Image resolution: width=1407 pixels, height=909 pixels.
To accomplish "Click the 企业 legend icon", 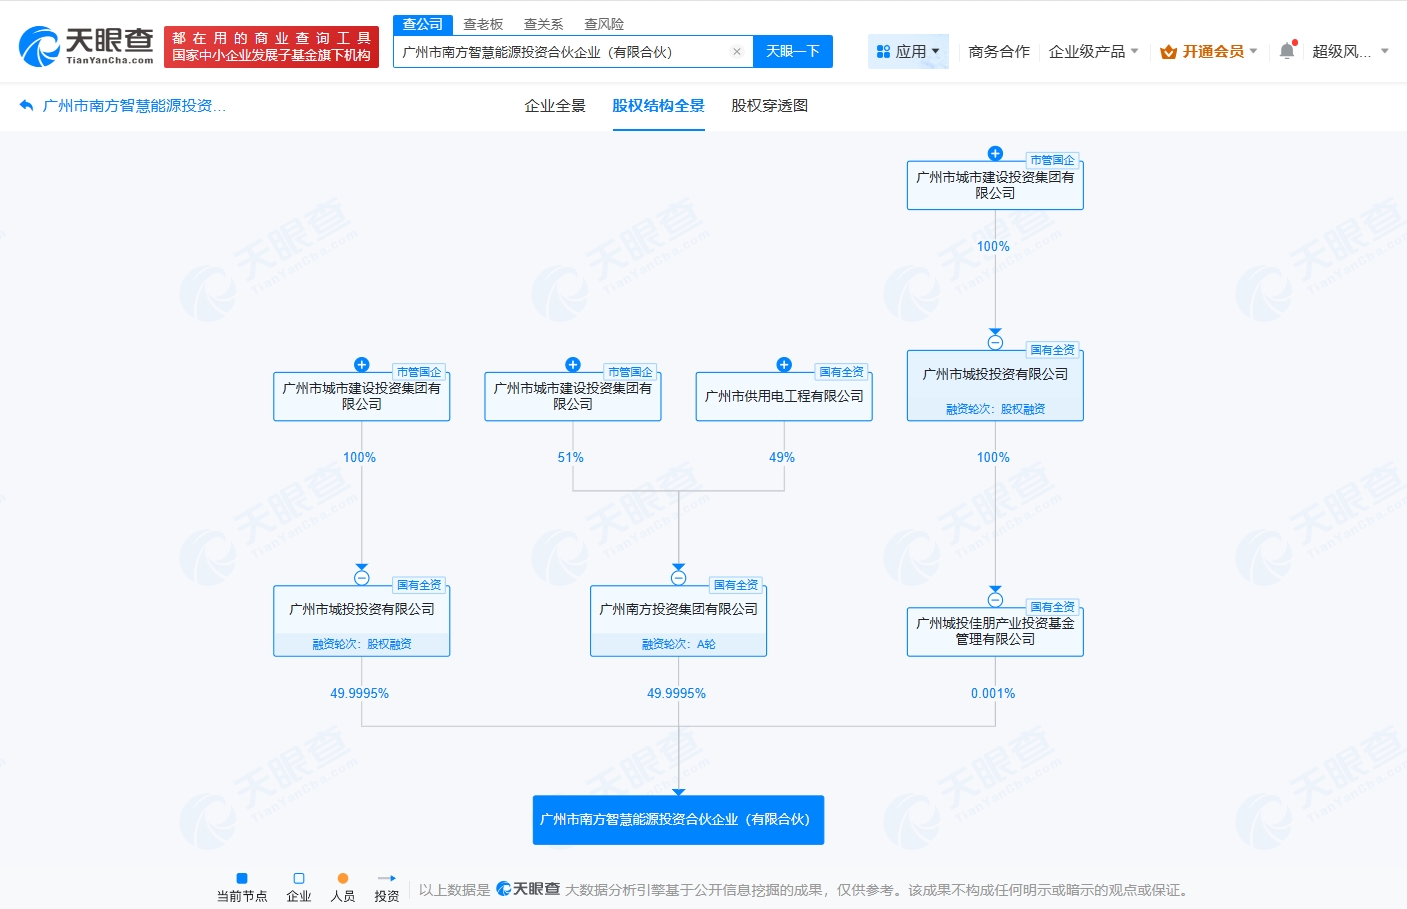I will pyautogui.click(x=298, y=879).
